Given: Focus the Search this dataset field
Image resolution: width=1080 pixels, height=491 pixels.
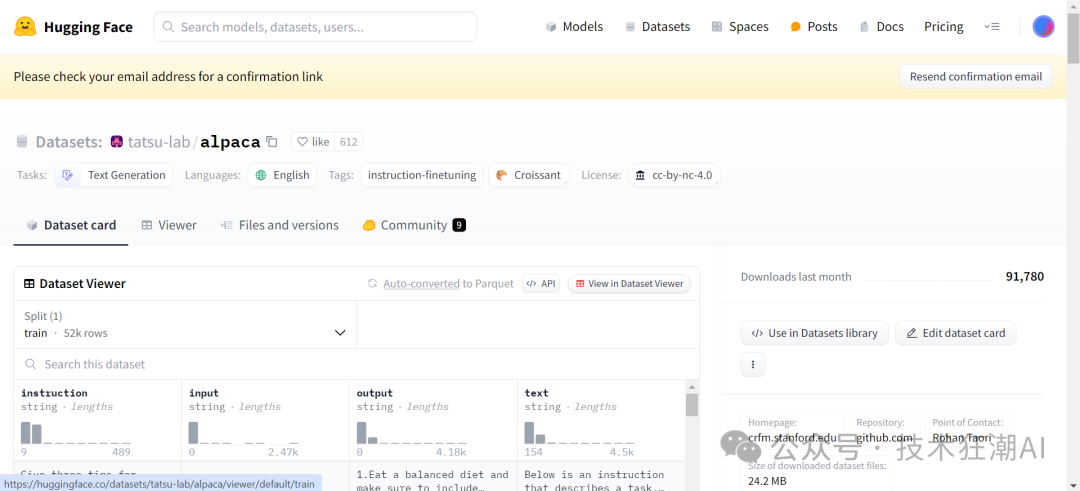Looking at the screenshot, I should [356, 364].
